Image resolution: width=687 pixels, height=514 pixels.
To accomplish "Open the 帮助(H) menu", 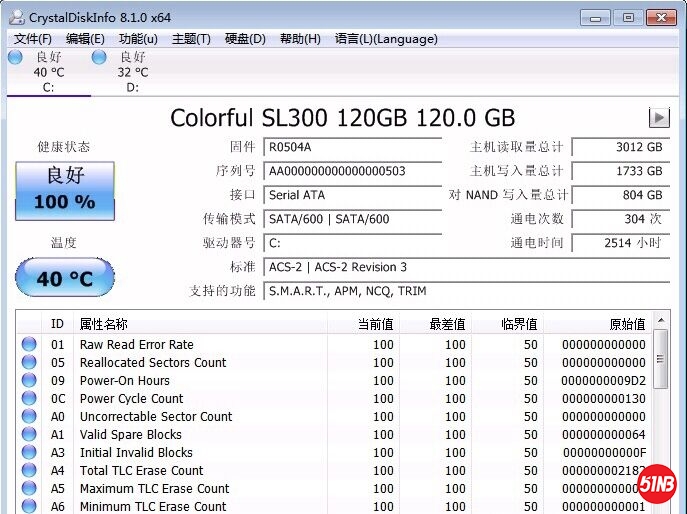I will 300,39.
